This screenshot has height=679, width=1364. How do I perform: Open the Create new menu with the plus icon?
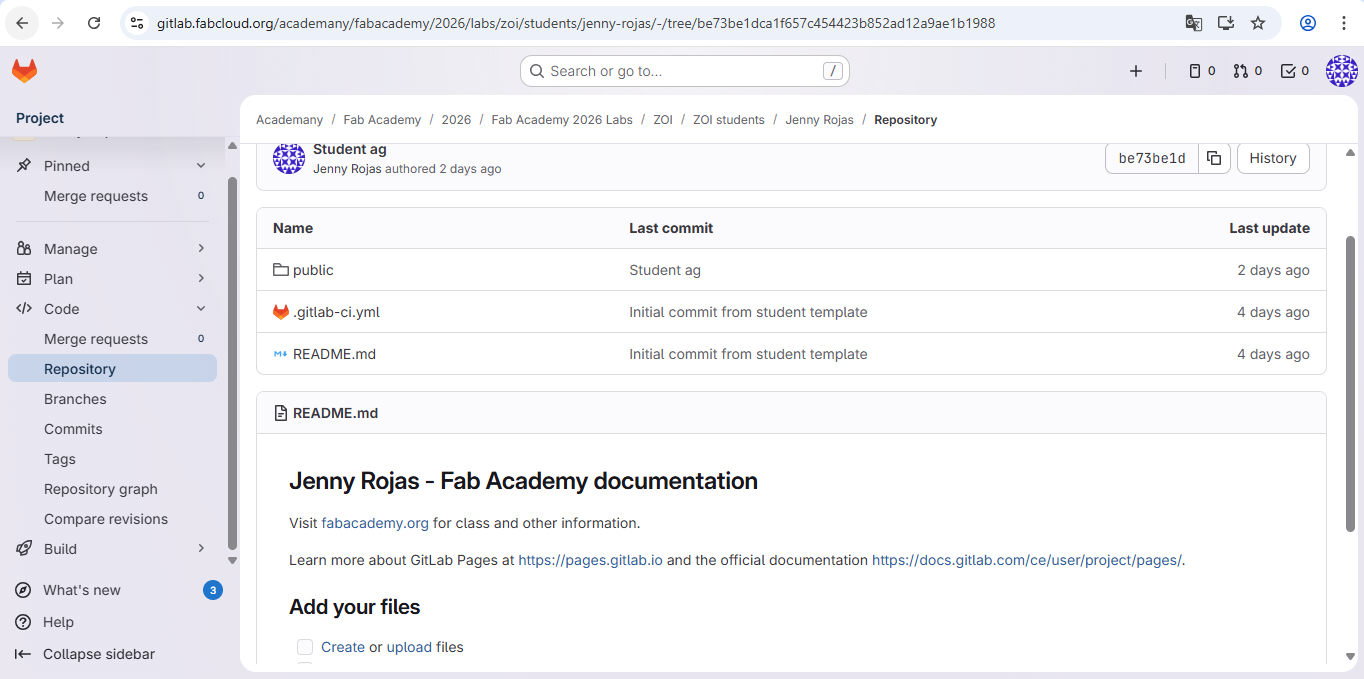(1136, 71)
